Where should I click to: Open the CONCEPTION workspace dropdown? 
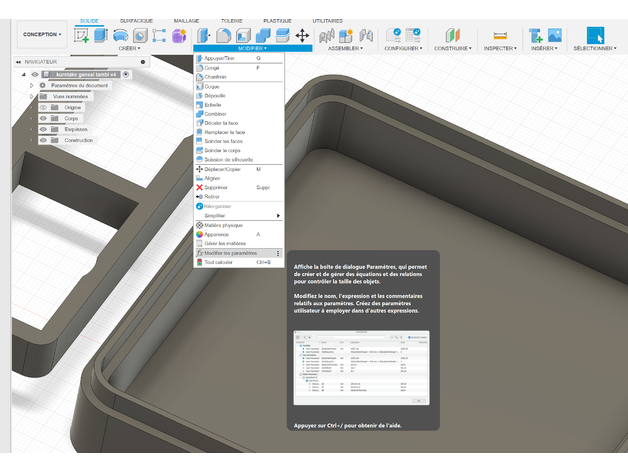point(41,34)
